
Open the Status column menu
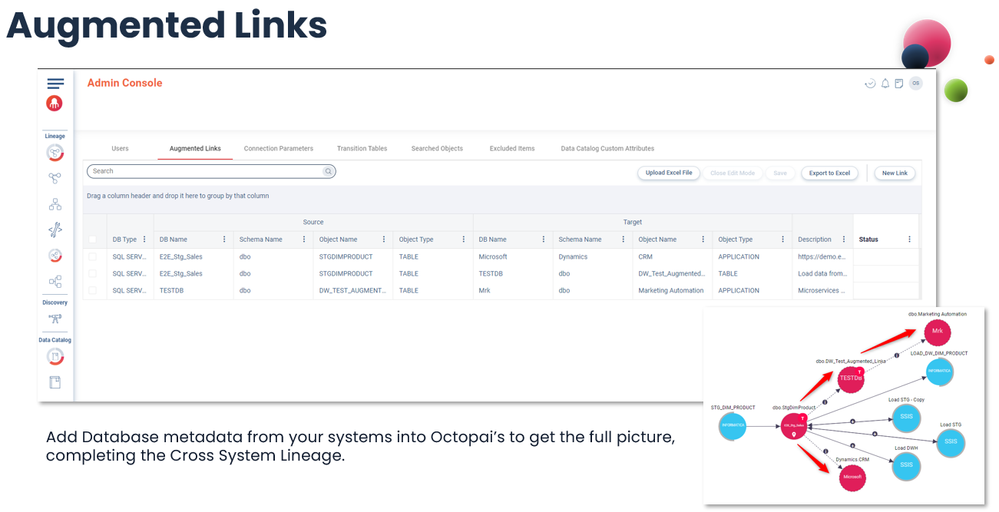tap(909, 239)
